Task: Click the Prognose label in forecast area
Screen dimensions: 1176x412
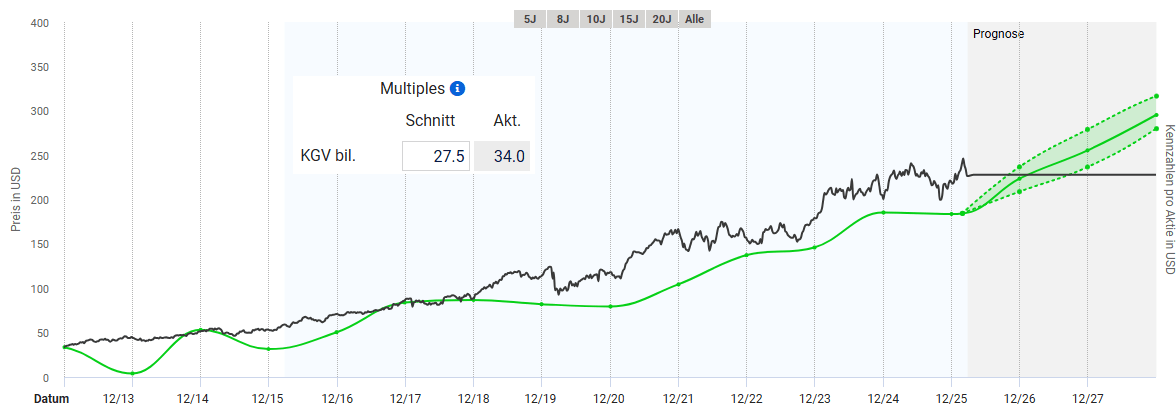Action: [x=998, y=34]
